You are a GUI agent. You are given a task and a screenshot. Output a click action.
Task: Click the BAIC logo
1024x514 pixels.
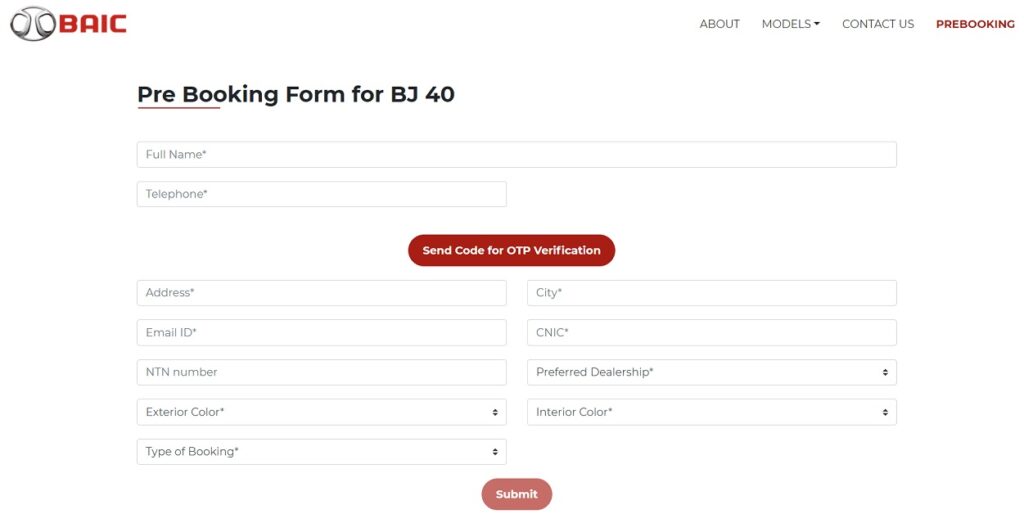tap(68, 24)
